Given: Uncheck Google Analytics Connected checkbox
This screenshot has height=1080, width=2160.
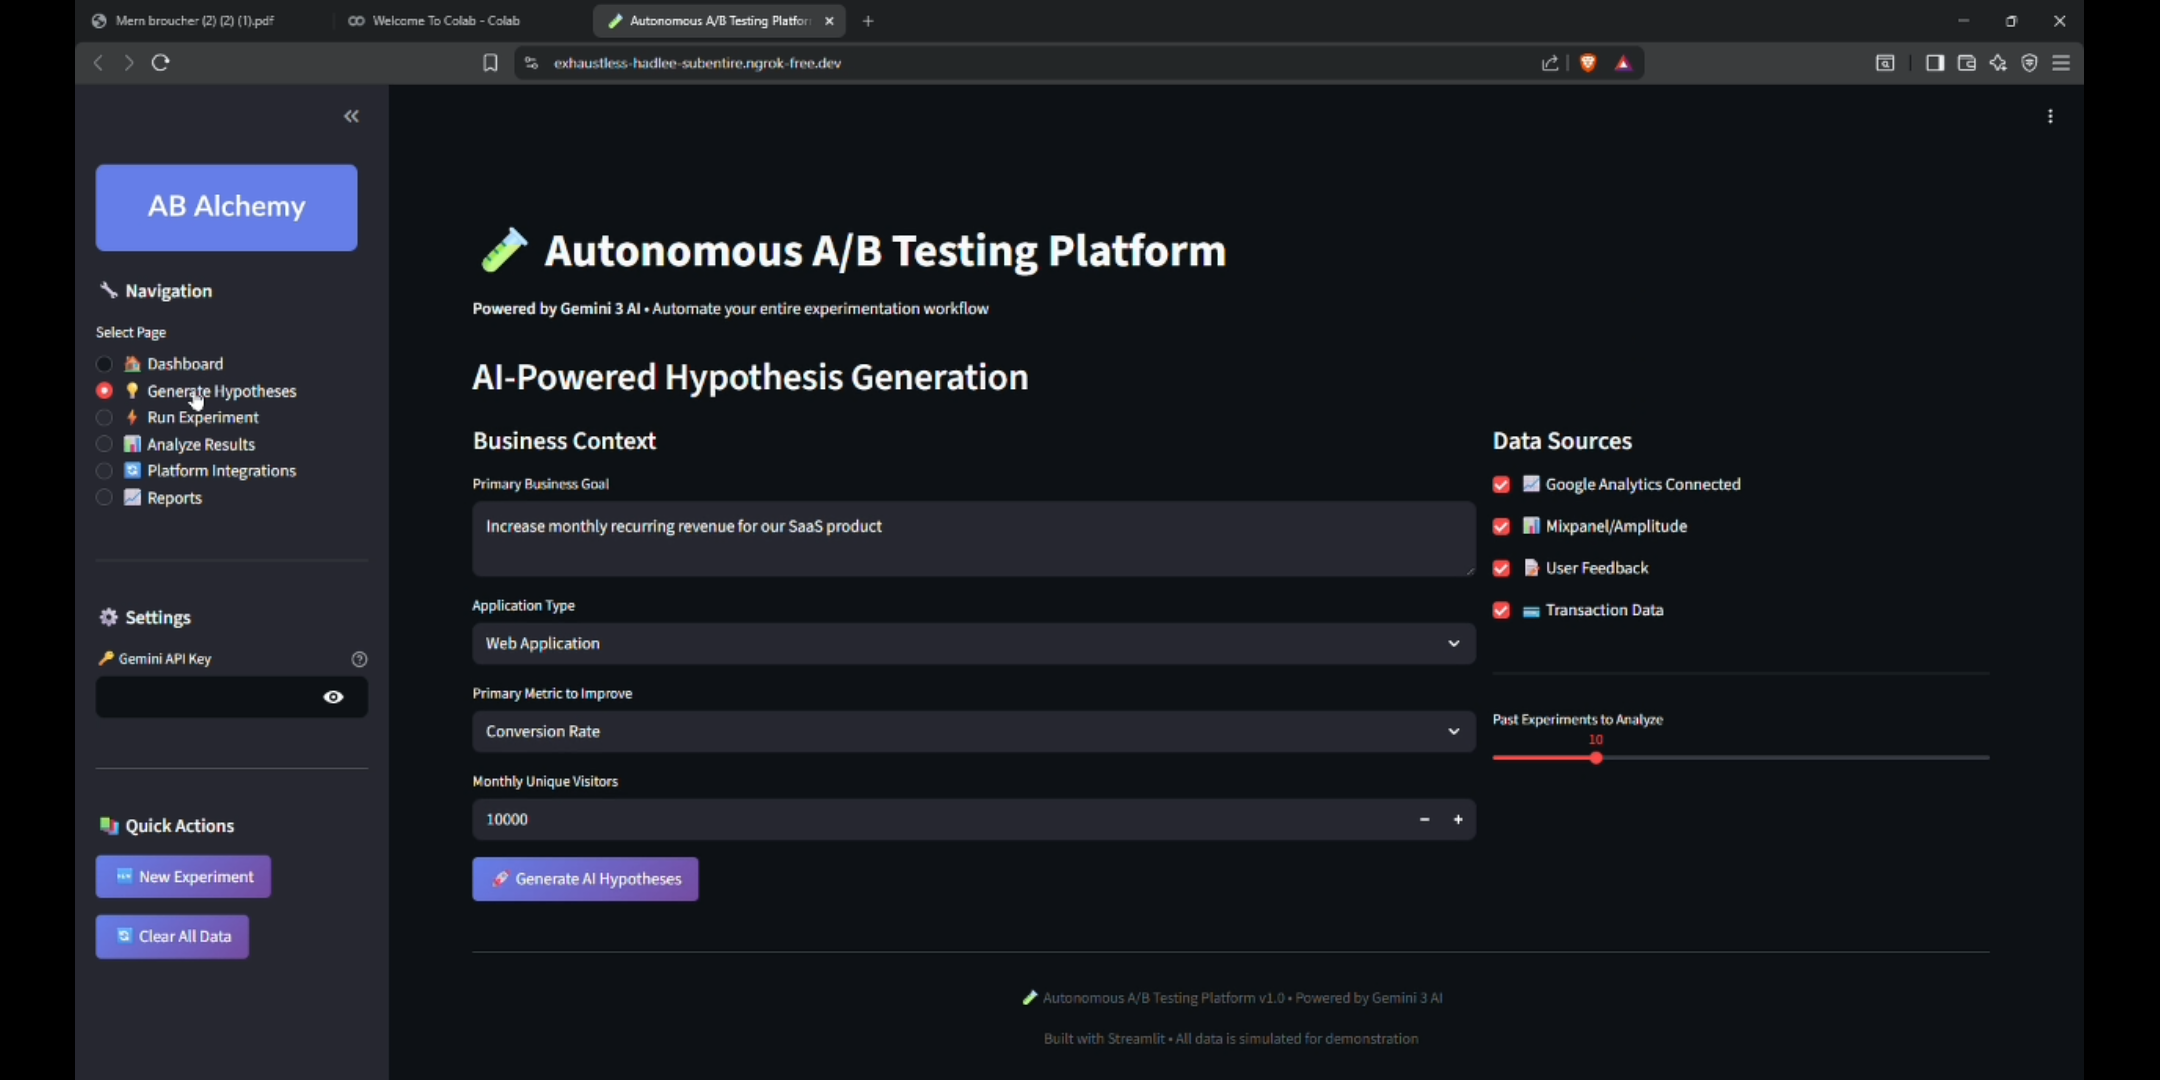Looking at the screenshot, I should (x=1501, y=485).
